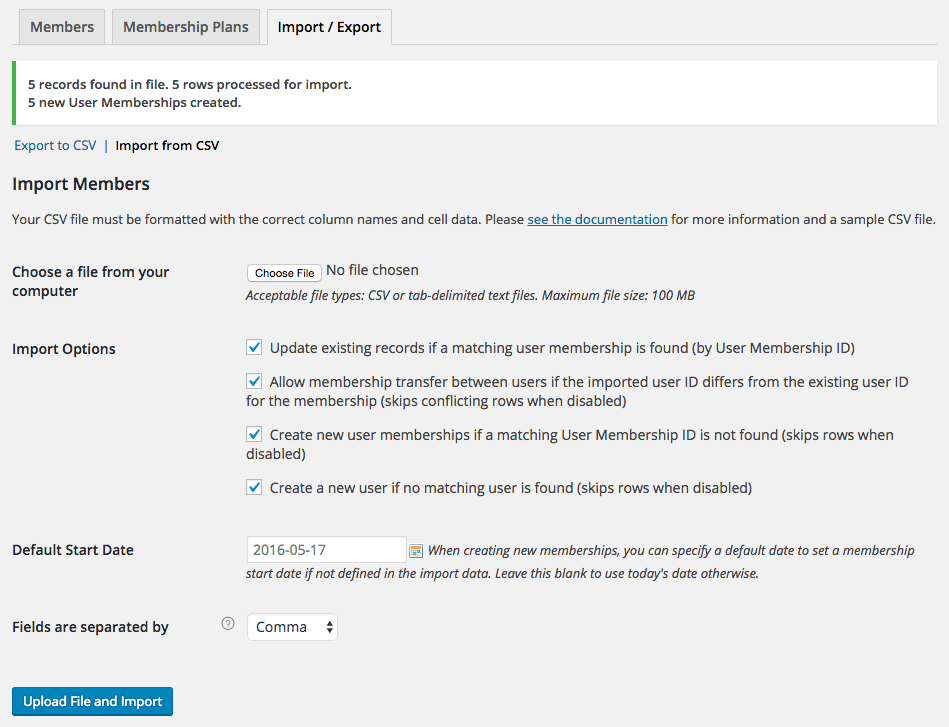Select the Import / Export tab

(329, 28)
